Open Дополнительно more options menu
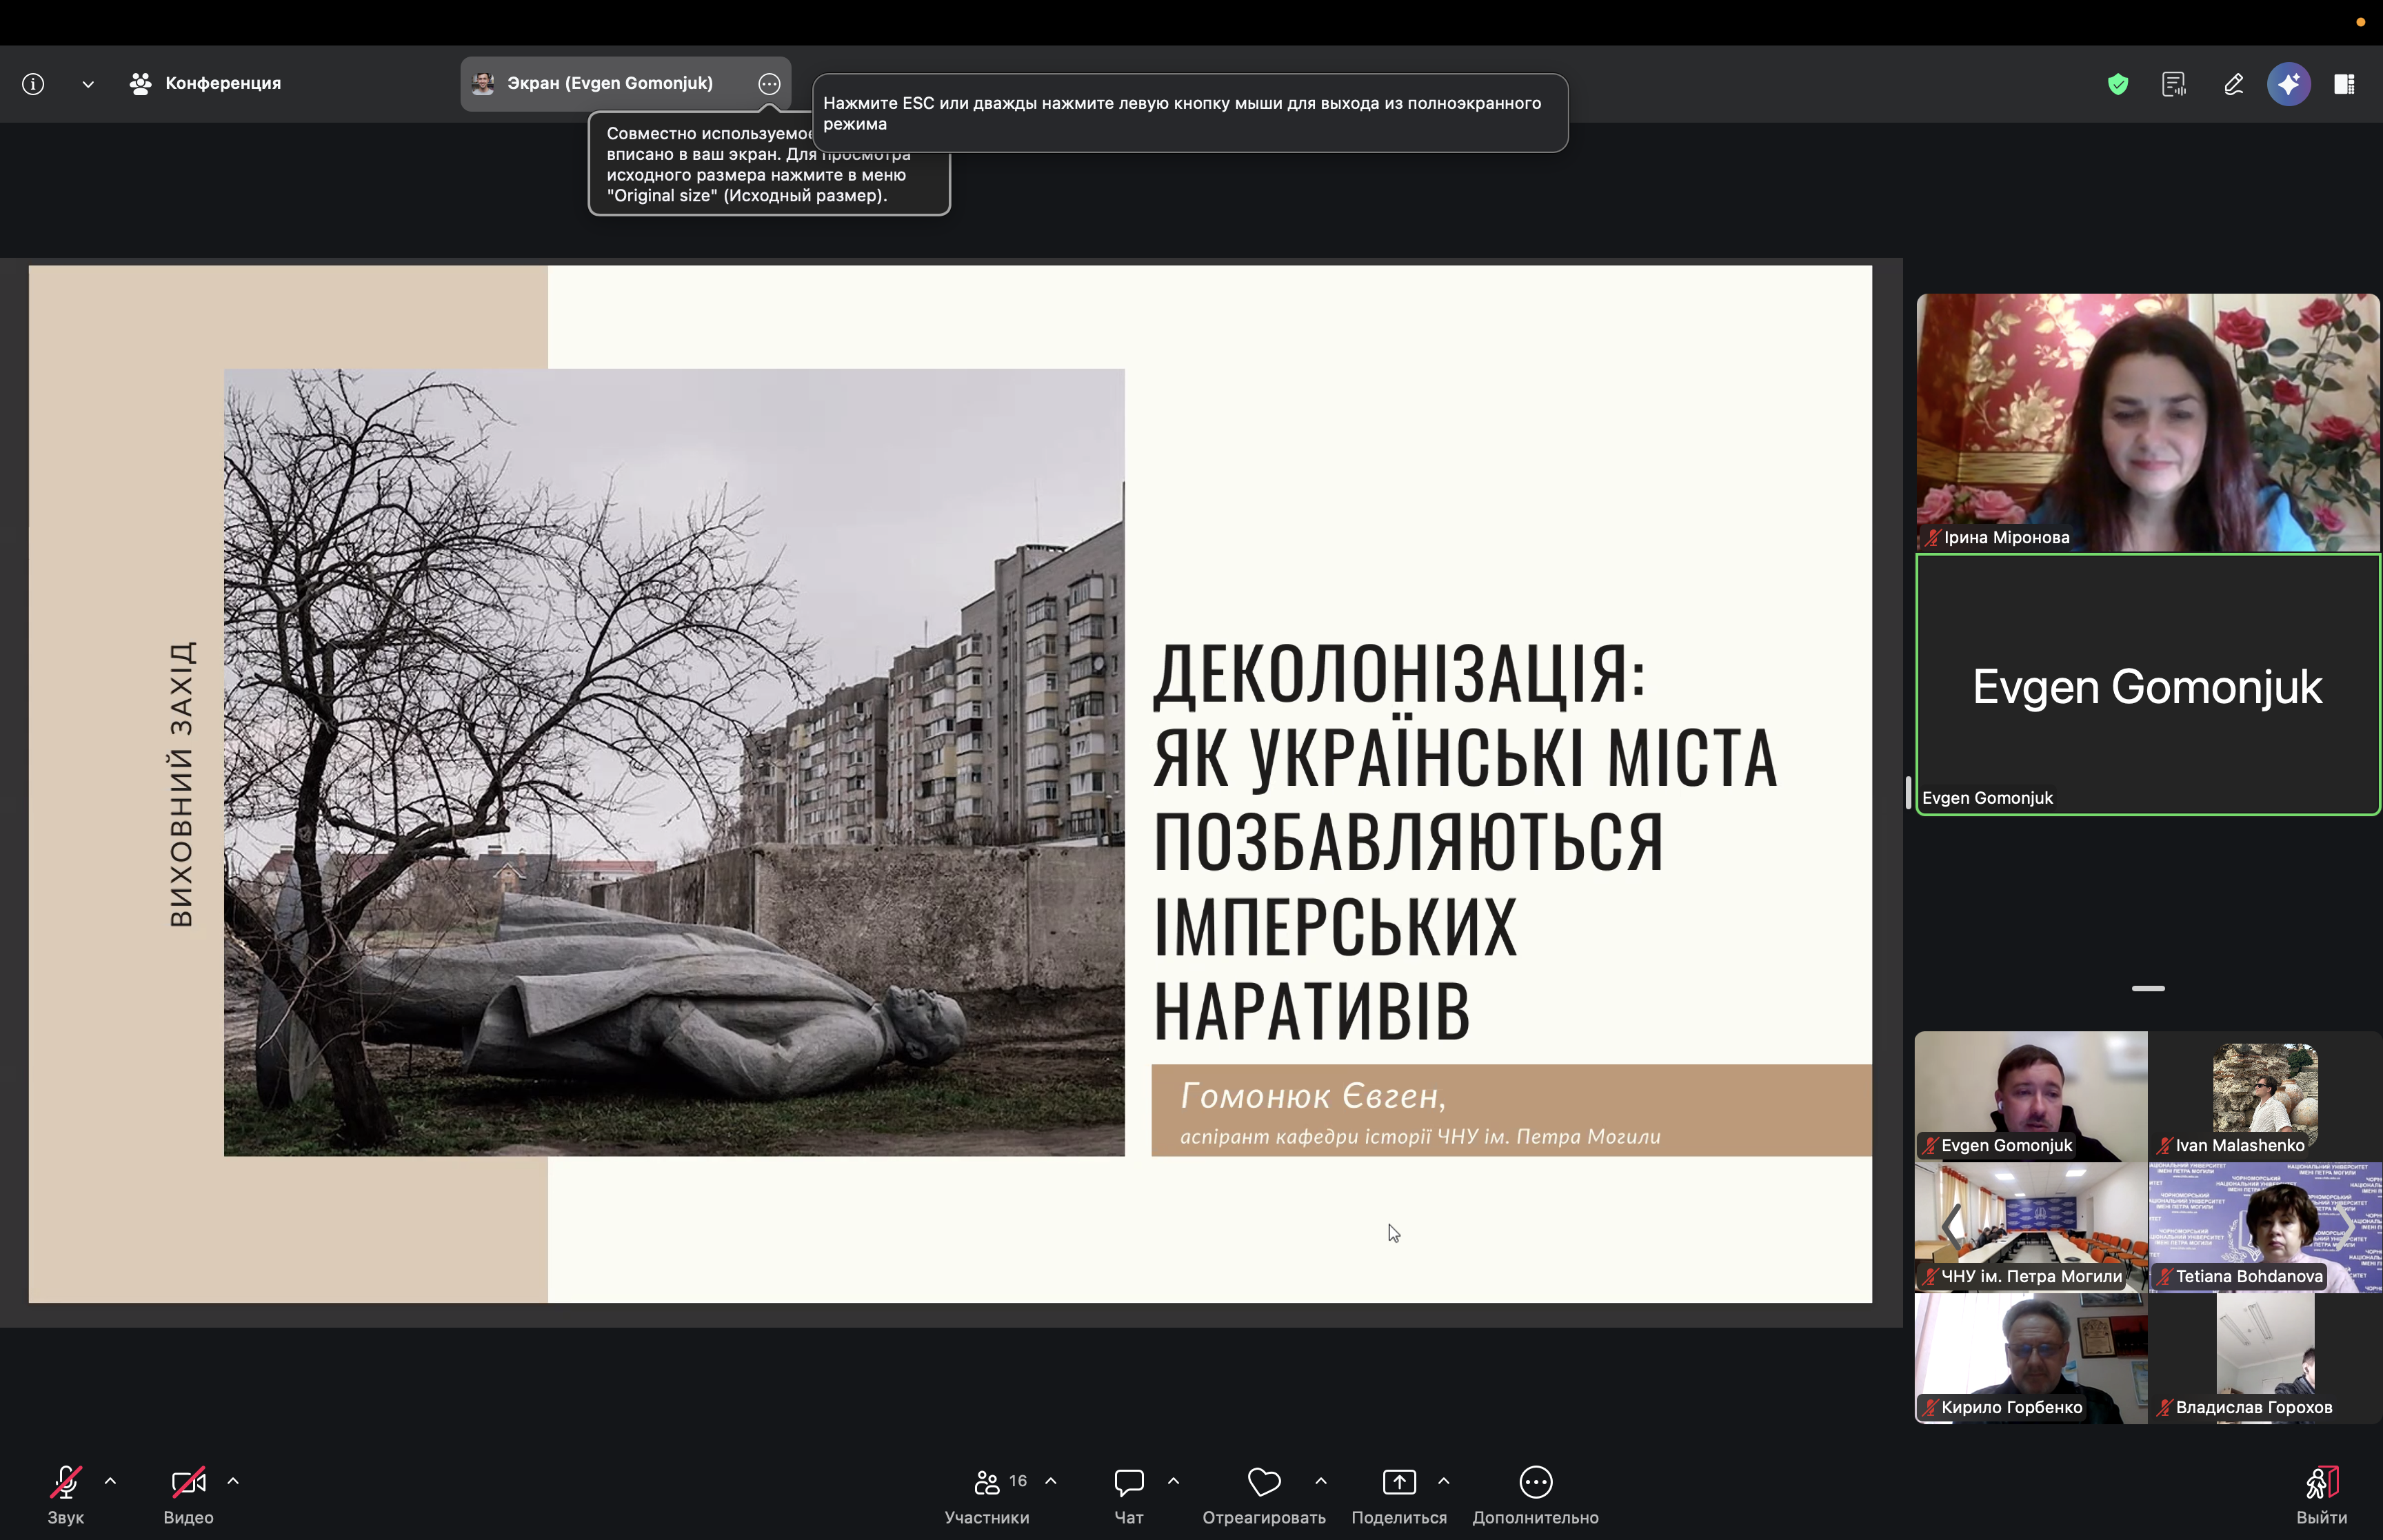The height and width of the screenshot is (1540, 2383). pos(1535,1483)
